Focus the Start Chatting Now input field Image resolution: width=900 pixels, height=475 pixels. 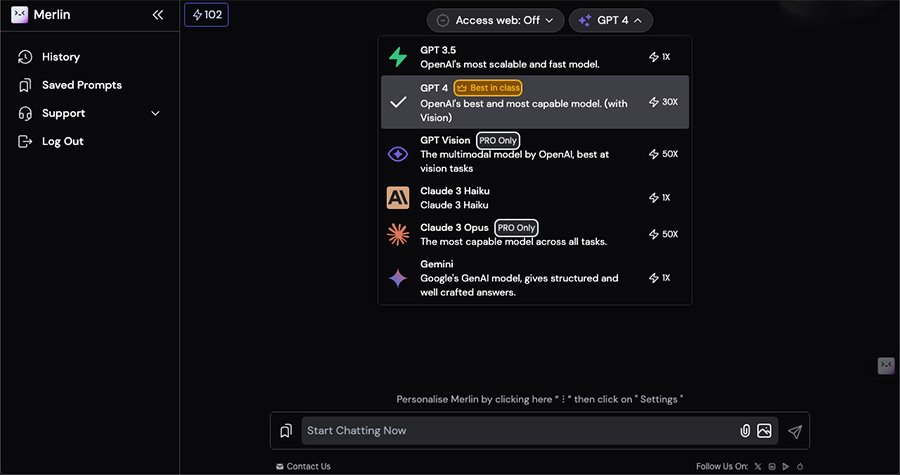[515, 431]
